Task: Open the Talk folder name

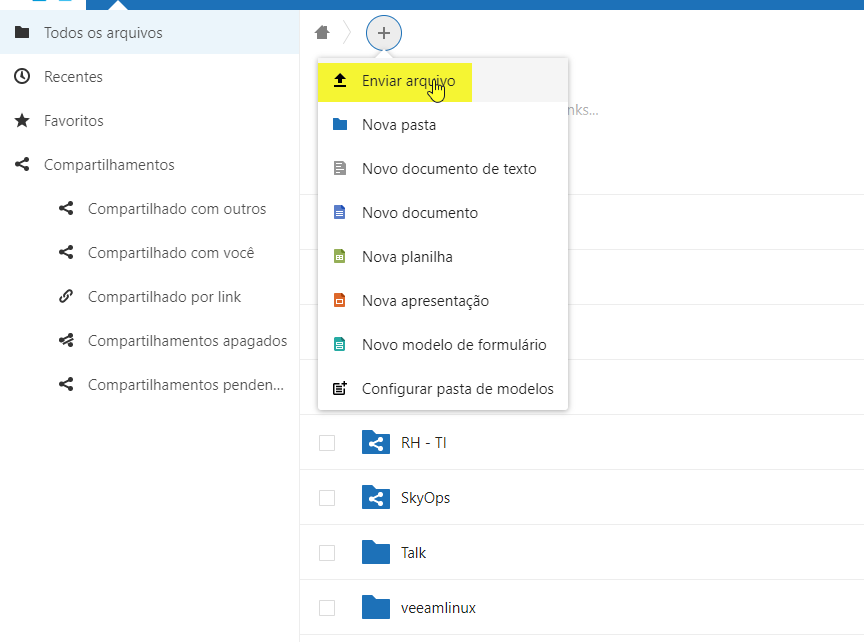Action: click(x=413, y=553)
